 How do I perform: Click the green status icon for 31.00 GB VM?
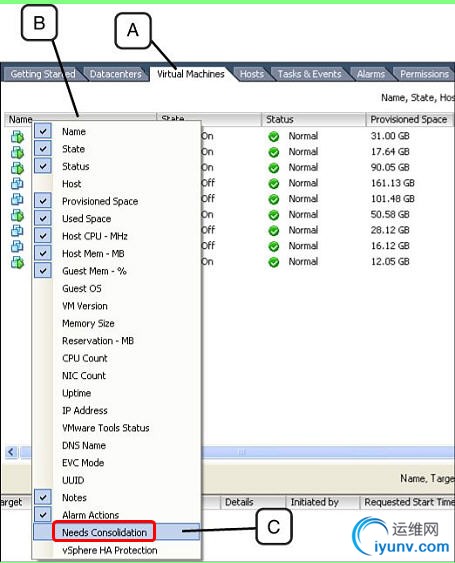tap(274, 136)
